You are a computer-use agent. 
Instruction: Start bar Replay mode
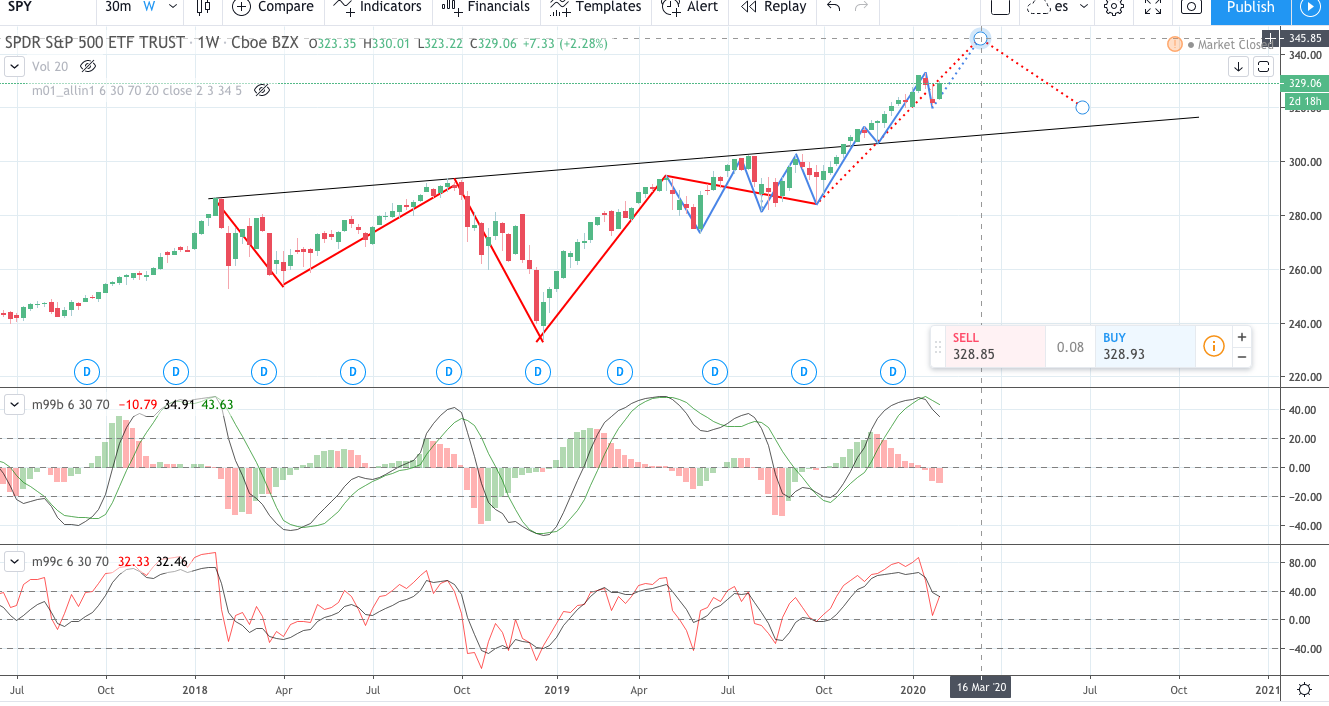(773, 7)
